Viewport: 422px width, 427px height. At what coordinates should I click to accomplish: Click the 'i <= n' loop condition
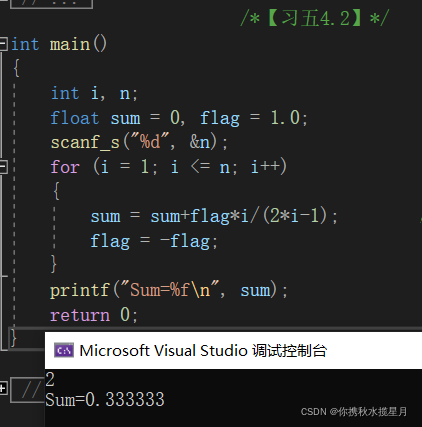pyautogui.click(x=200, y=167)
